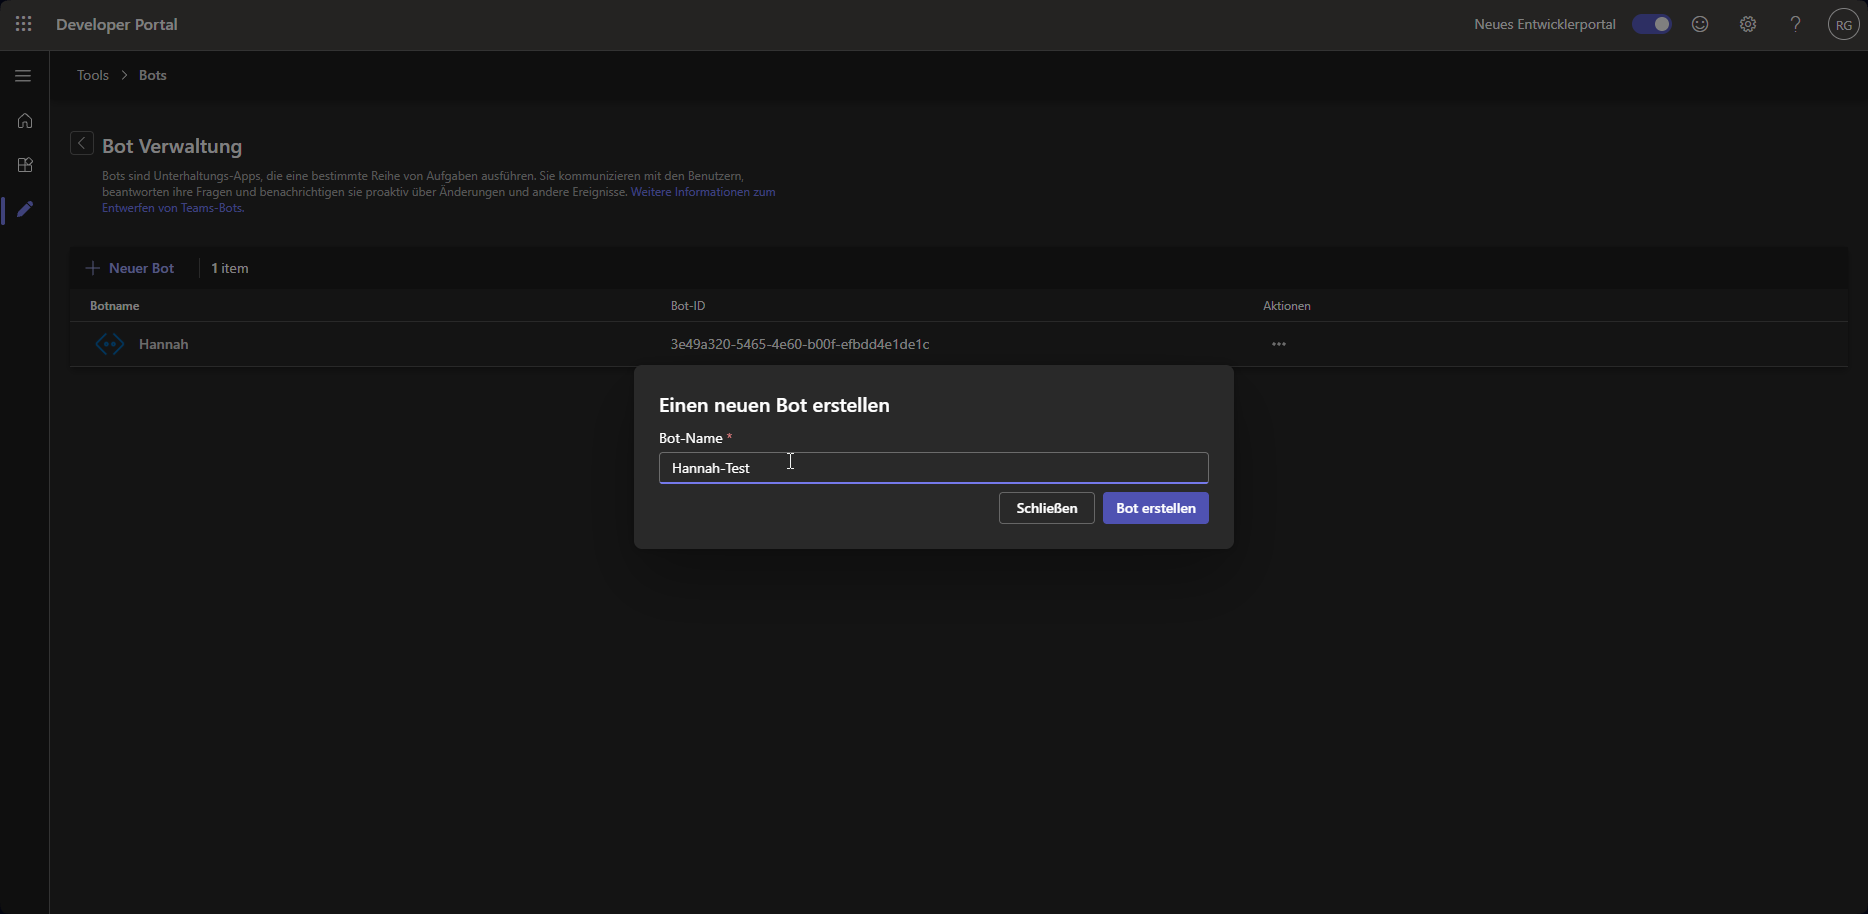The image size is (1868, 914).
Task: Click the back arrow beside Bot Verwaltung
Action: point(82,144)
